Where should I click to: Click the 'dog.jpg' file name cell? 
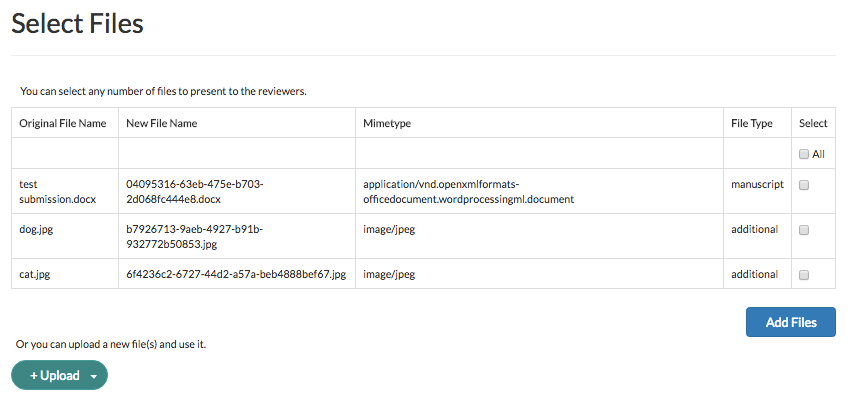(36, 230)
